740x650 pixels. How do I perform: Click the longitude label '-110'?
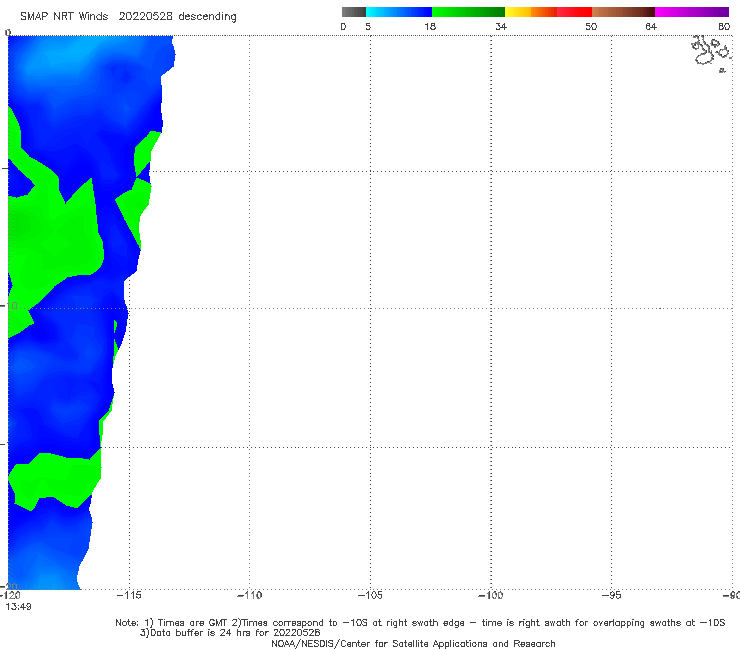tap(249, 595)
